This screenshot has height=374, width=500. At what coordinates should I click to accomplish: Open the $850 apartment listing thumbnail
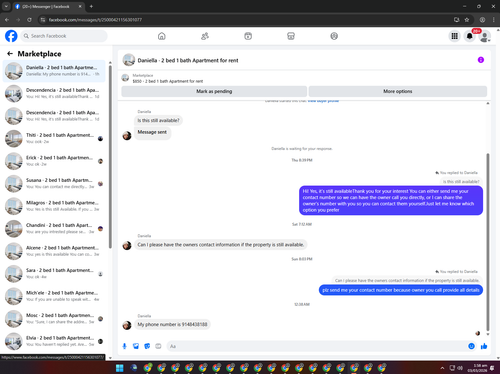point(125,78)
